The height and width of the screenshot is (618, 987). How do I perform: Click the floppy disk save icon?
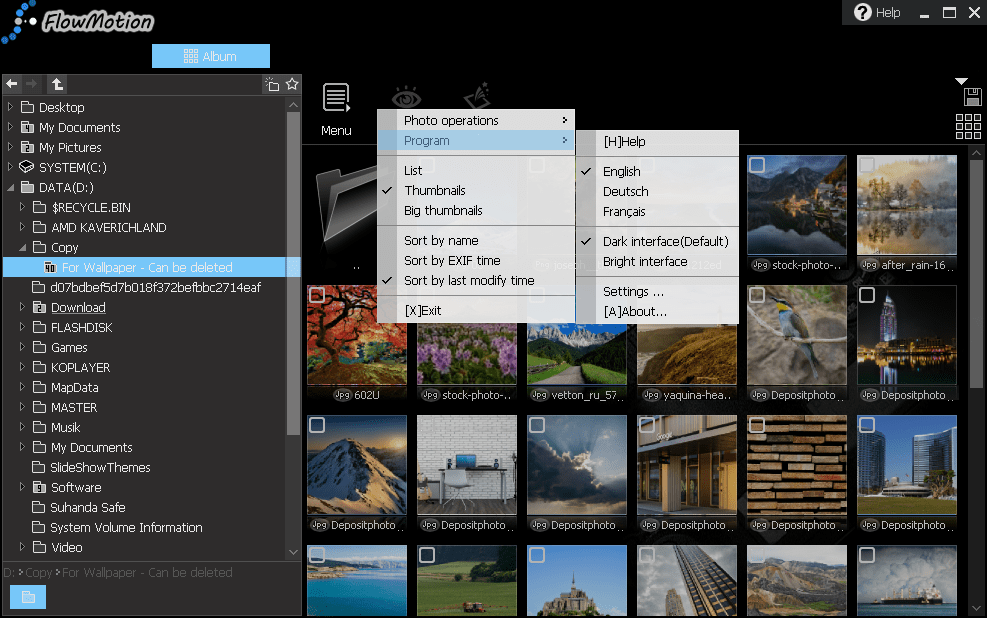[x=971, y=97]
